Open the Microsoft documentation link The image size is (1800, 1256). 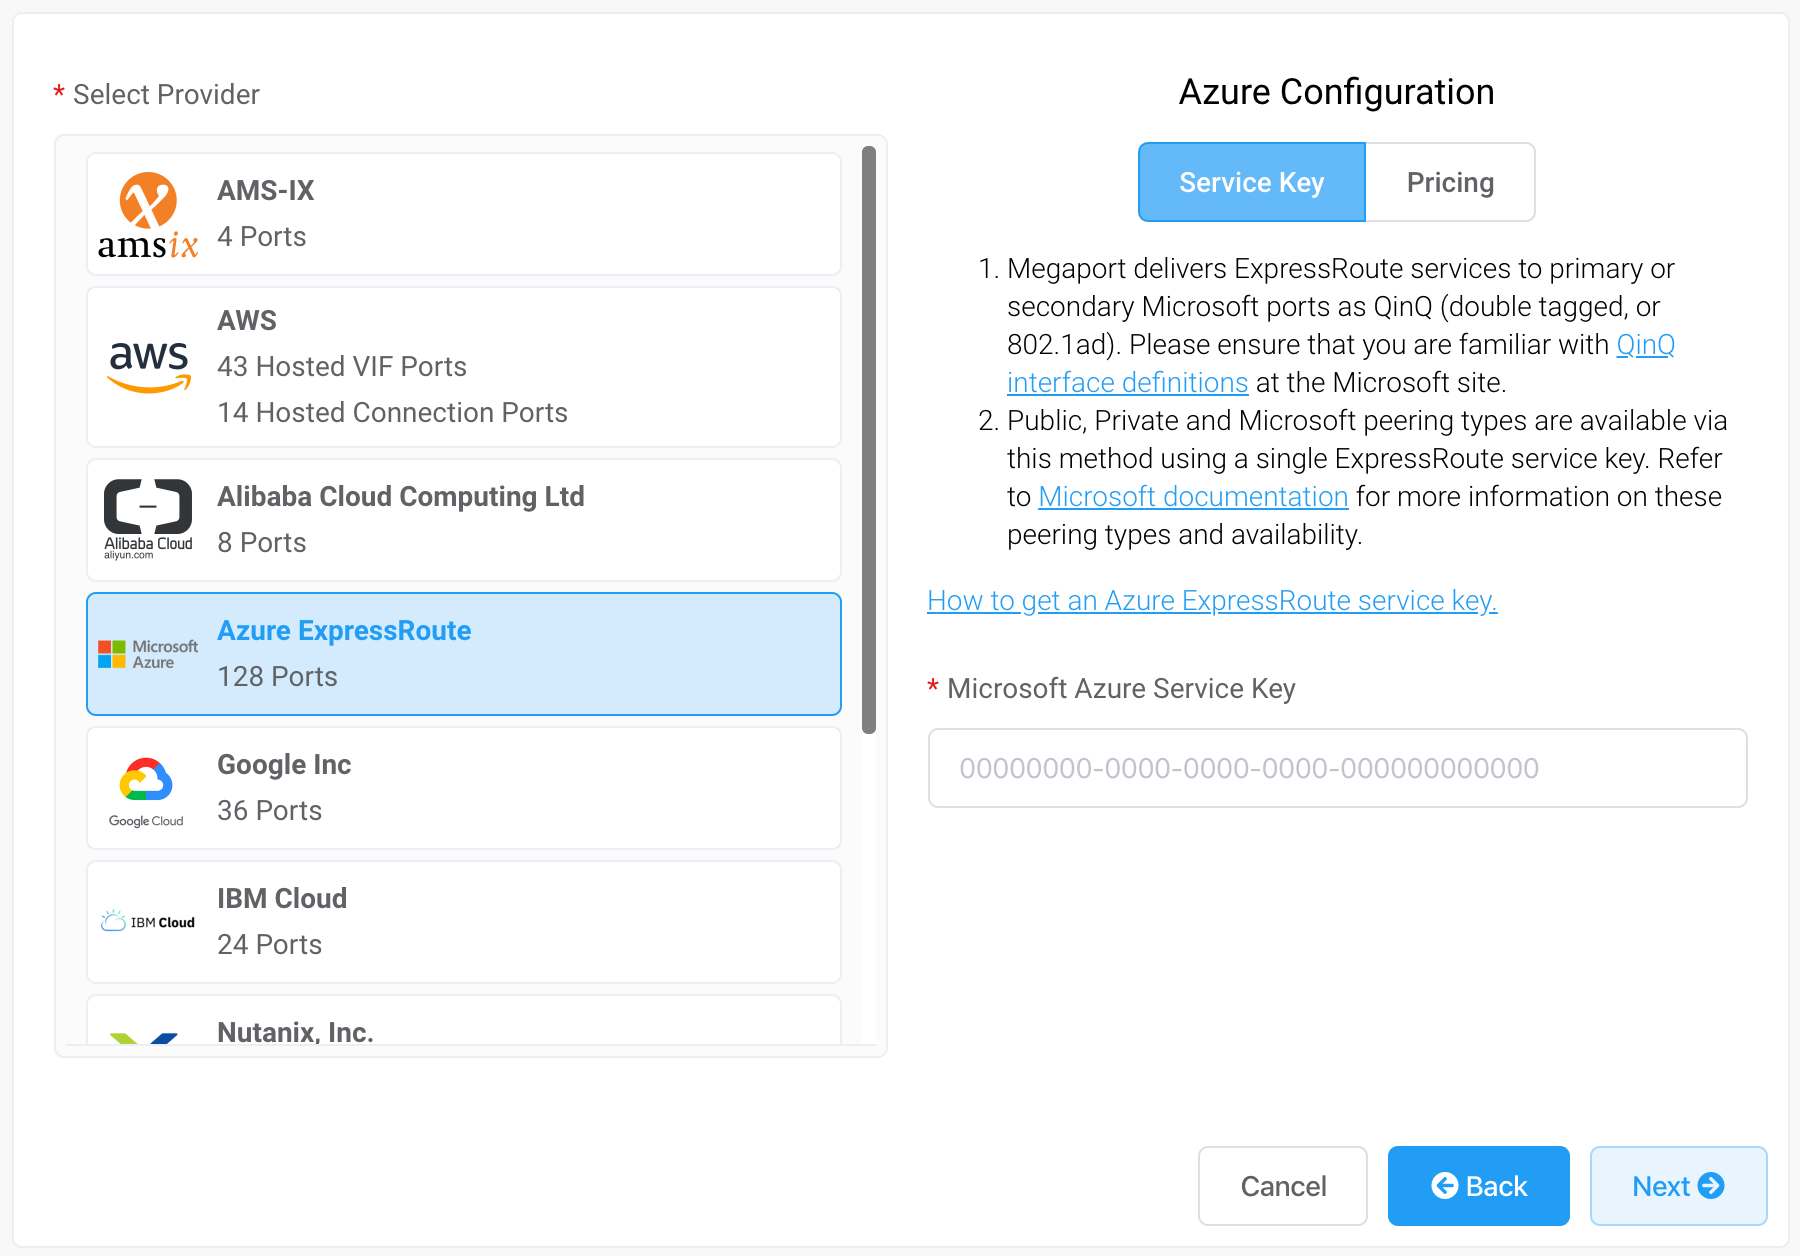(1193, 497)
